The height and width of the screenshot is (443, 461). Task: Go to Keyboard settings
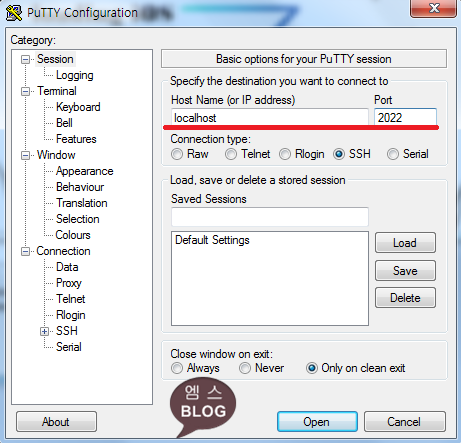(x=78, y=107)
